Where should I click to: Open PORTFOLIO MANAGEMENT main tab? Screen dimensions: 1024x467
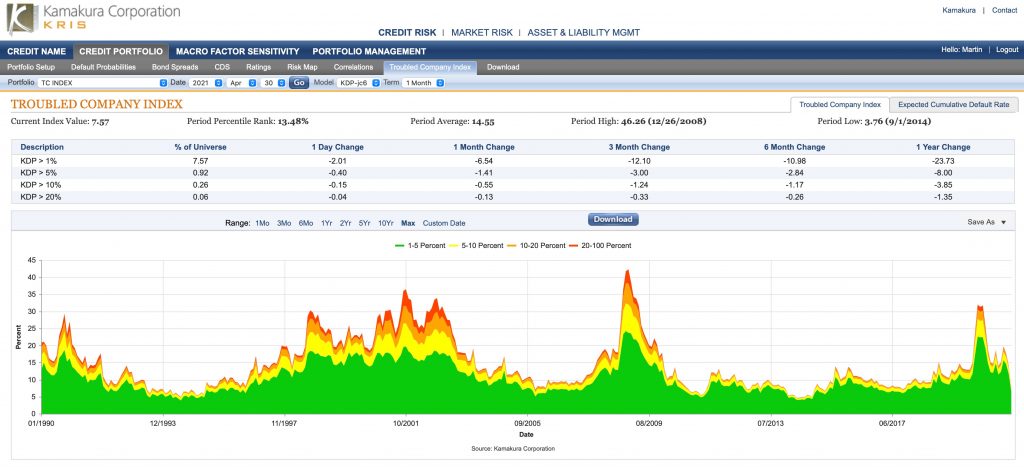[x=369, y=51]
